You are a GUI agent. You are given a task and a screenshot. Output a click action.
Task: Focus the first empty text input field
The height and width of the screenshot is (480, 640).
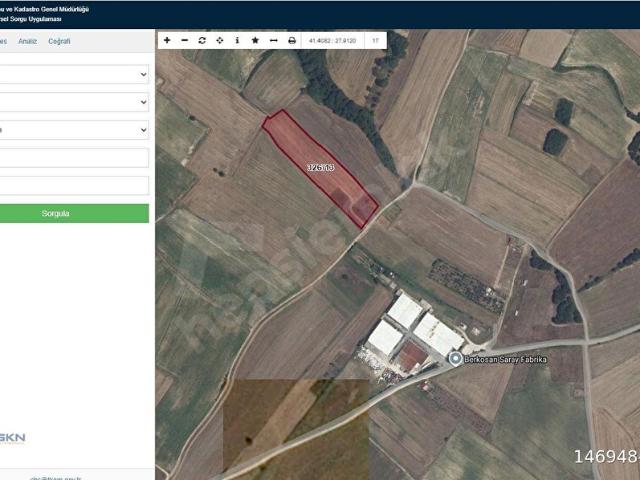click(x=73, y=158)
